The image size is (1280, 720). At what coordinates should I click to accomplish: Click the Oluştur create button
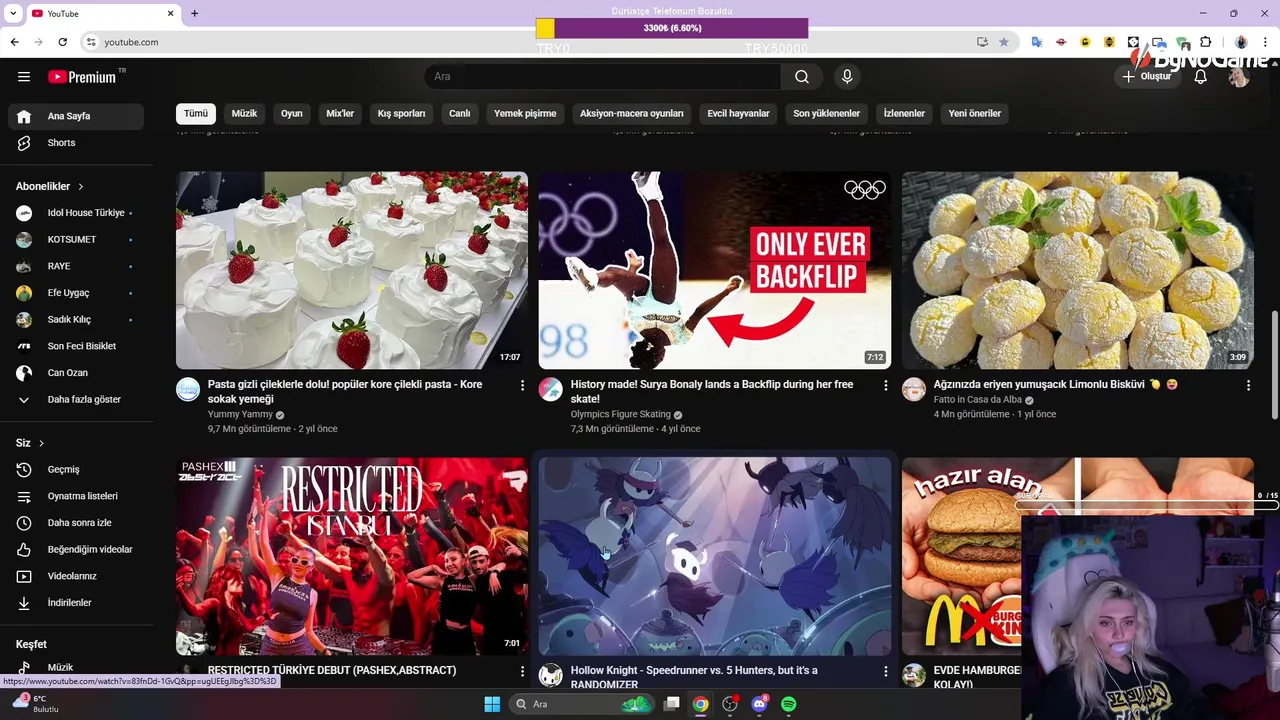pos(1147,77)
